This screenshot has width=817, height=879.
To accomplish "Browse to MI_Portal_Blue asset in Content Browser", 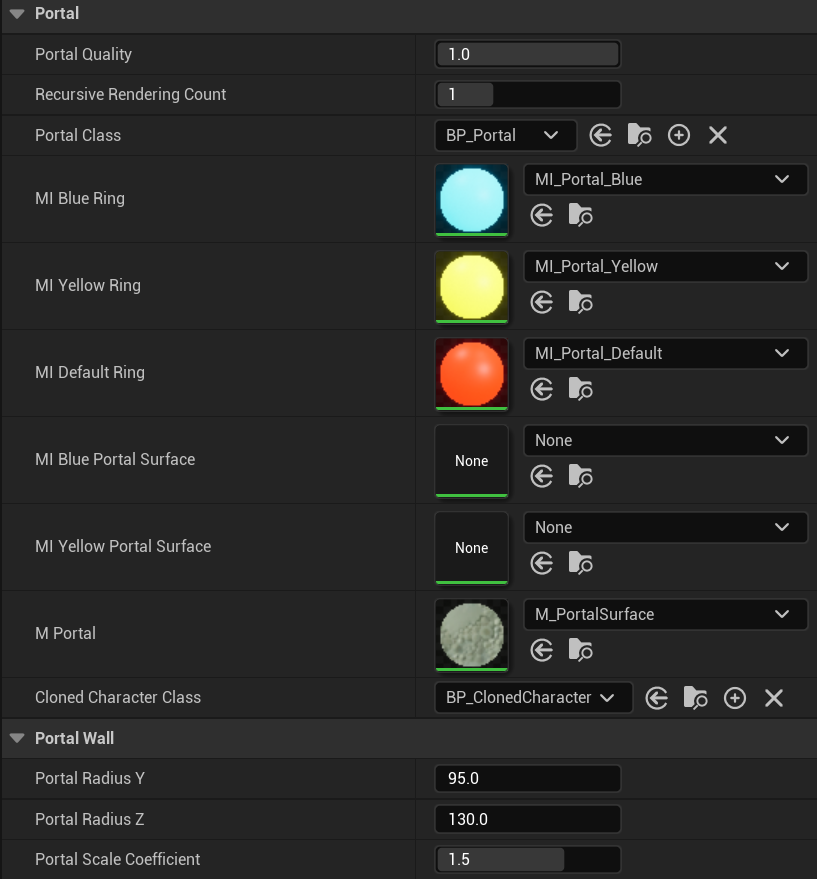I will coord(580,215).
